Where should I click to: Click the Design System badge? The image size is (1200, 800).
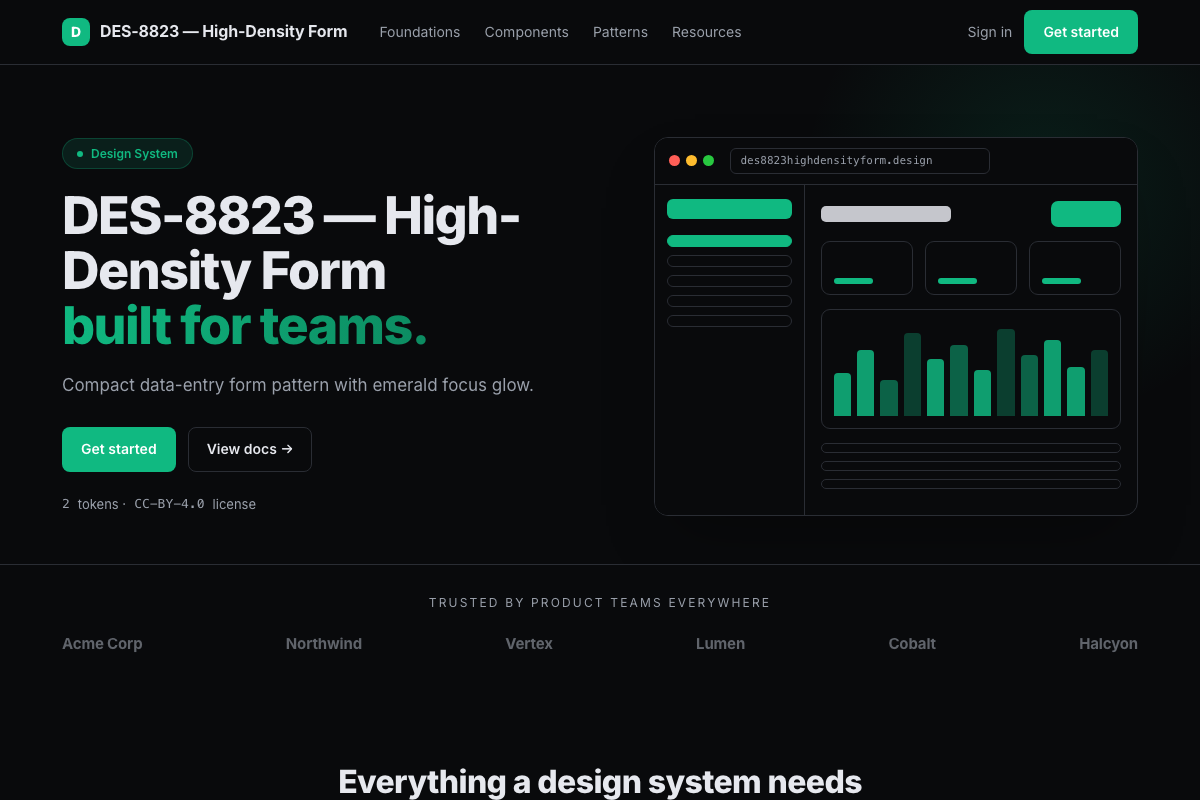coord(127,154)
